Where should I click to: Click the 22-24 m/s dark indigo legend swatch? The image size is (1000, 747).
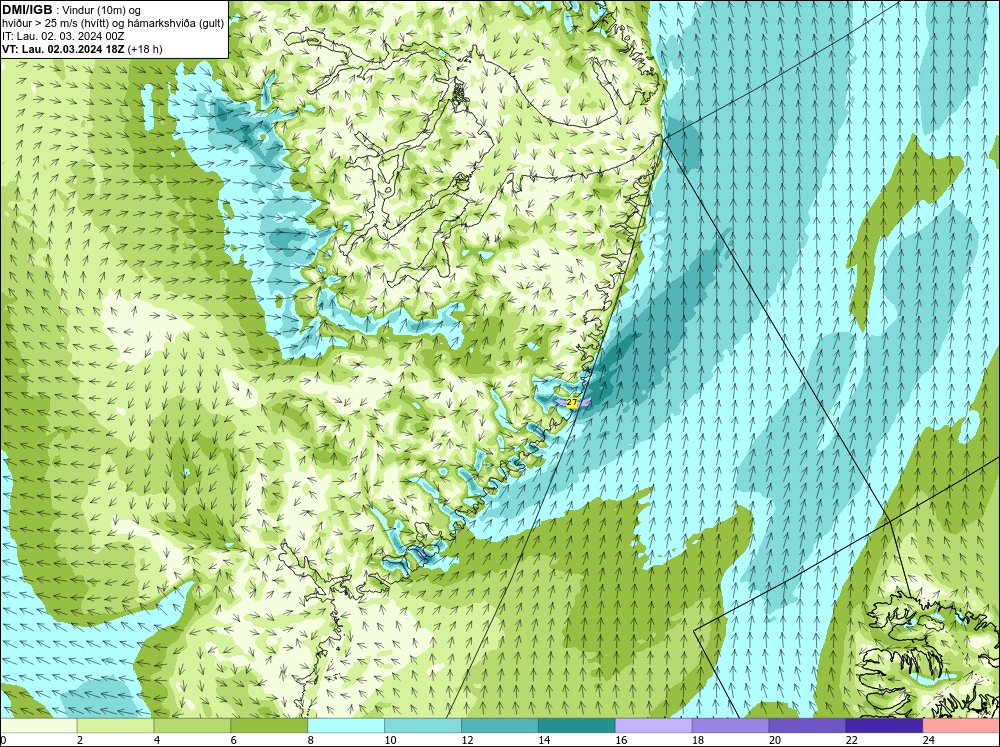(884, 726)
